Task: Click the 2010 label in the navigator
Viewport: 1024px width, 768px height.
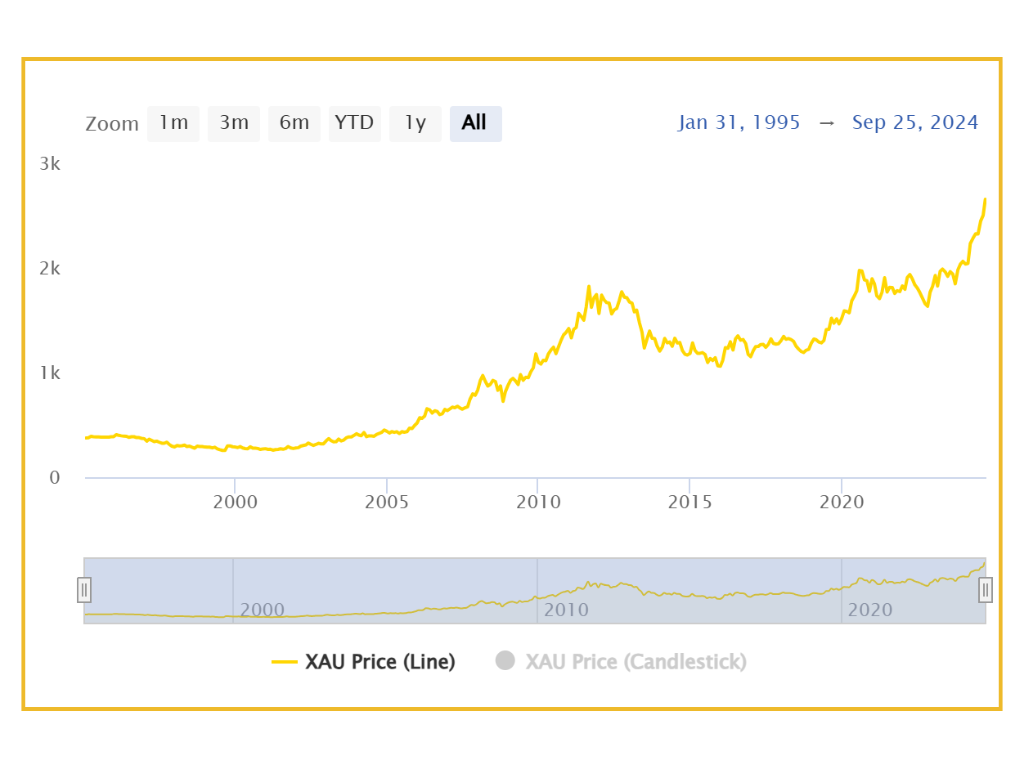Action: point(566,610)
